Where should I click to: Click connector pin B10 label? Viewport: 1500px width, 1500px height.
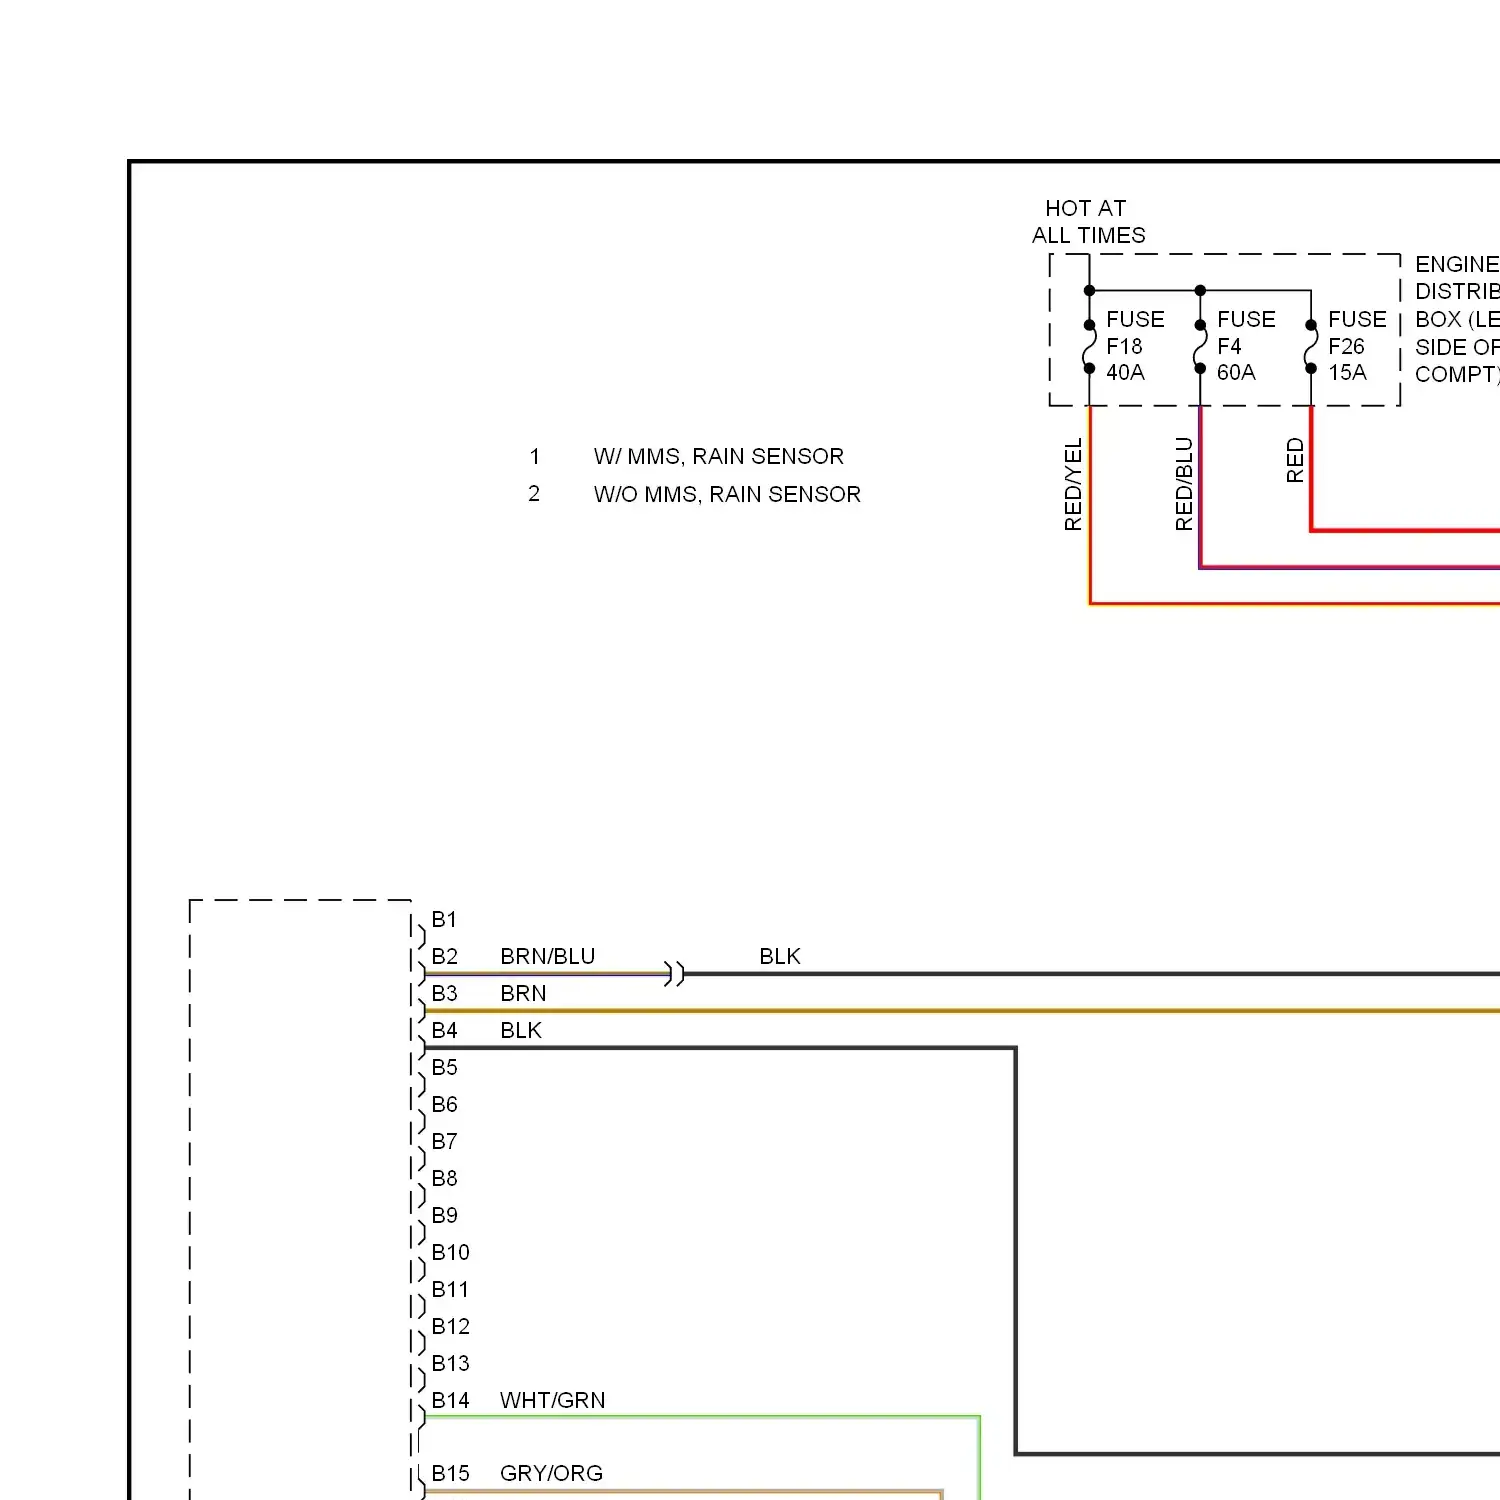[450, 1253]
